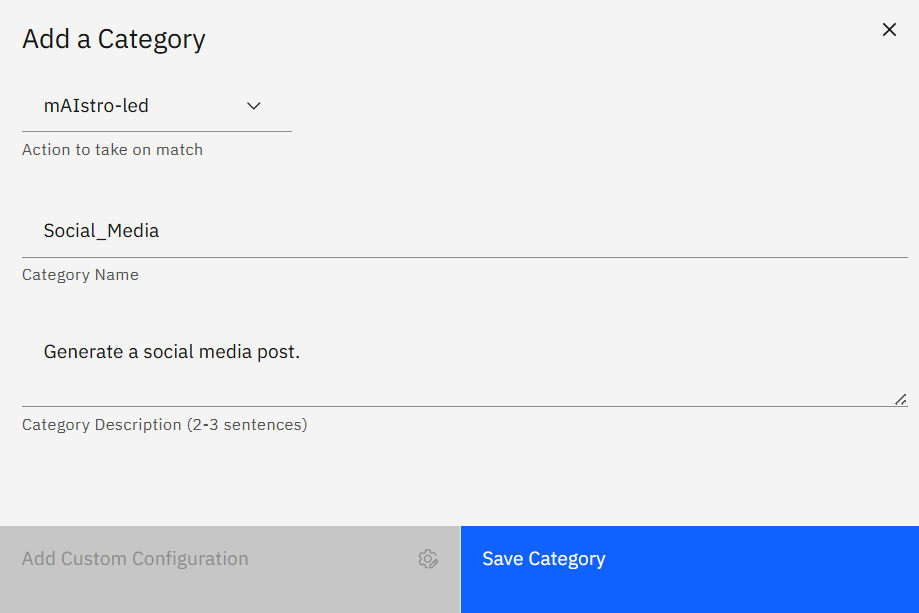The width and height of the screenshot is (919, 613).
Task: Click the Category Description helper label
Action: click(x=165, y=425)
